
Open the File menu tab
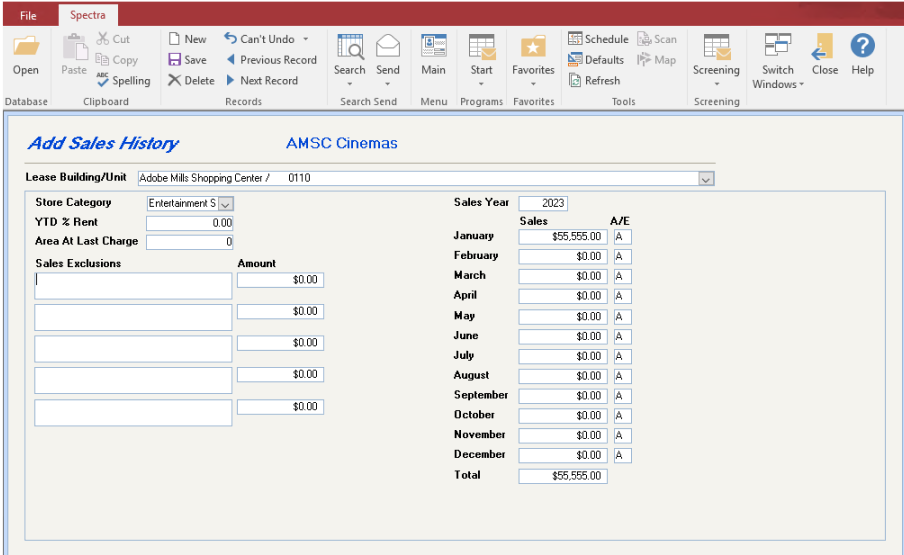pos(28,16)
